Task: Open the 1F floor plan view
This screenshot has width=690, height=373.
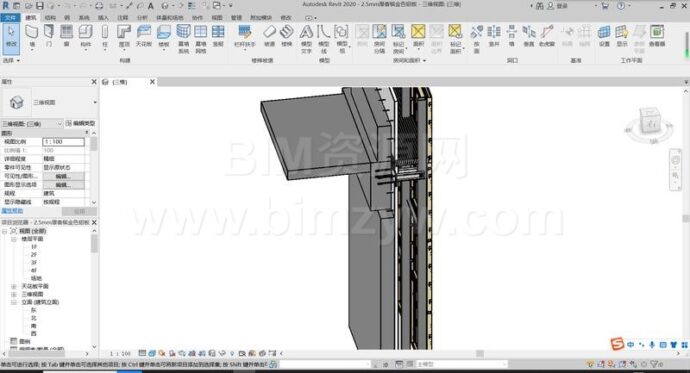Action: point(34,247)
